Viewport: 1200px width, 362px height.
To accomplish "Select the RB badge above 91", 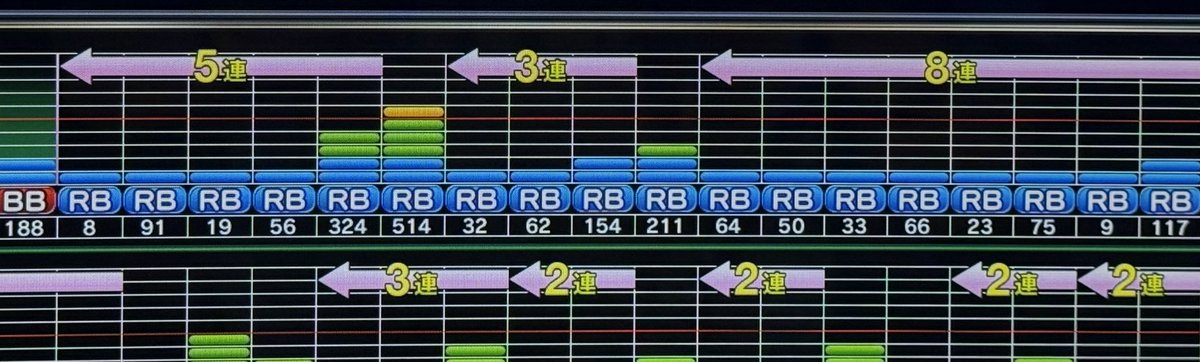I will 155,201.
